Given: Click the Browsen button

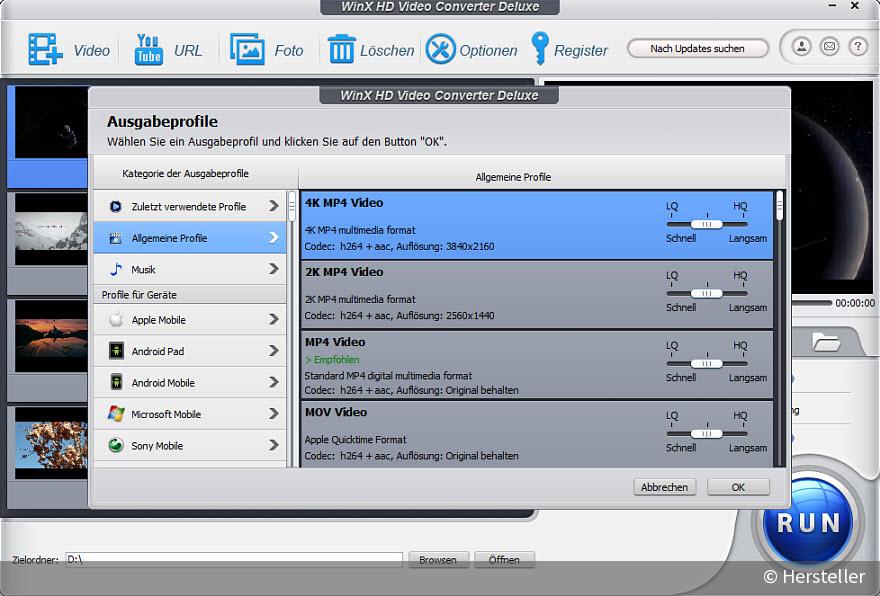Looking at the screenshot, I should 438,560.
